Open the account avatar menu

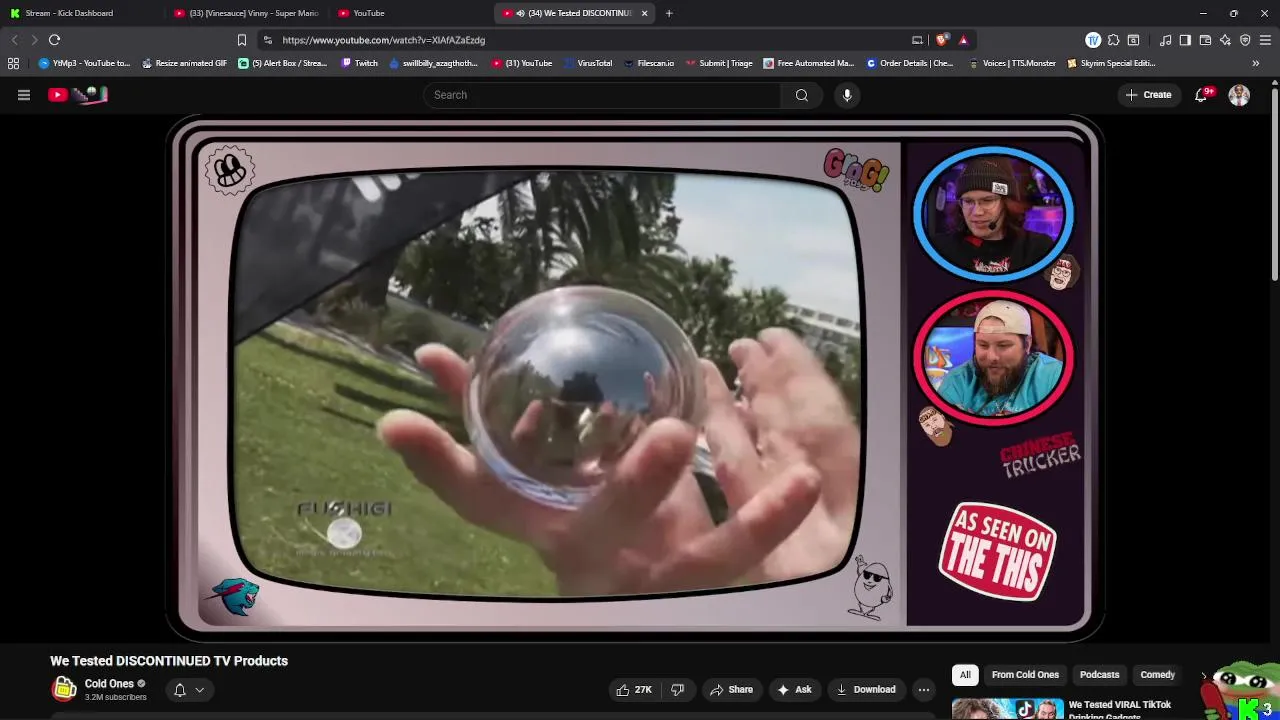(x=1239, y=95)
